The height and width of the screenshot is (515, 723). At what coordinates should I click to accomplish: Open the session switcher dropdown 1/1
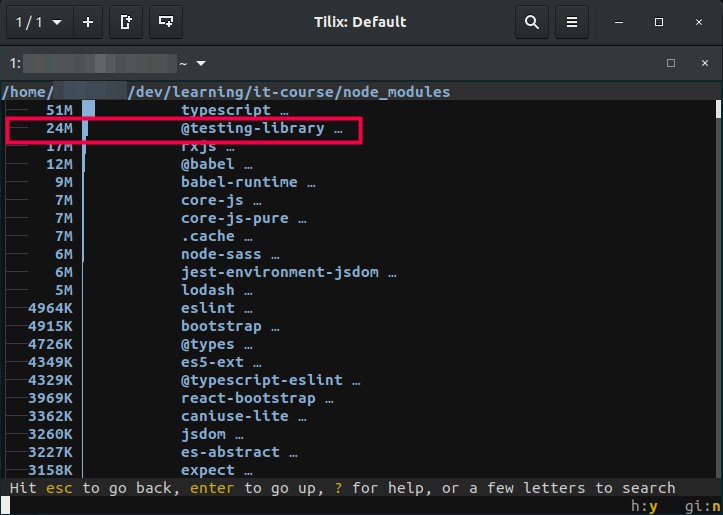(40, 22)
